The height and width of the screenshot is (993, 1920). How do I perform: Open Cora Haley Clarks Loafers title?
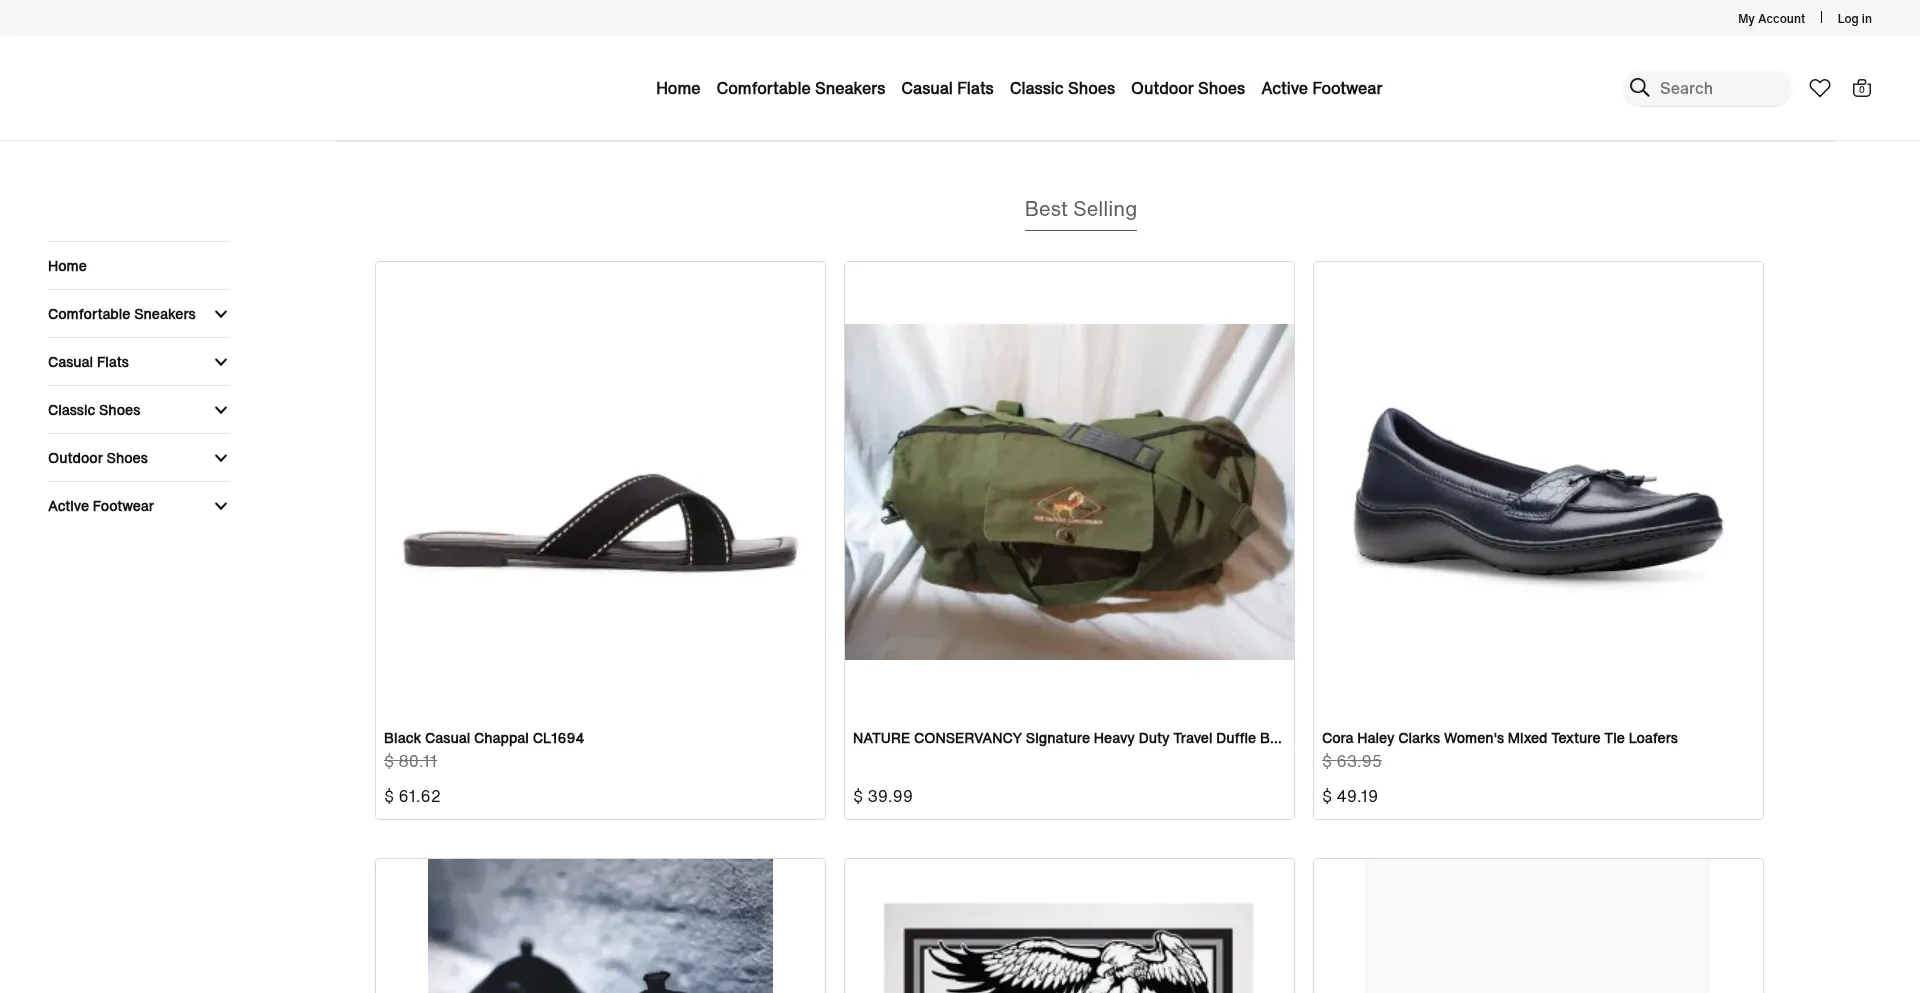click(x=1499, y=738)
